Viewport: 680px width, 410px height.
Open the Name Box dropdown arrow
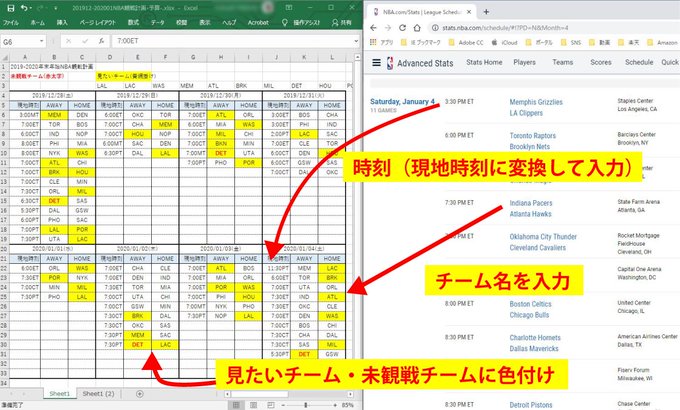click(42, 41)
